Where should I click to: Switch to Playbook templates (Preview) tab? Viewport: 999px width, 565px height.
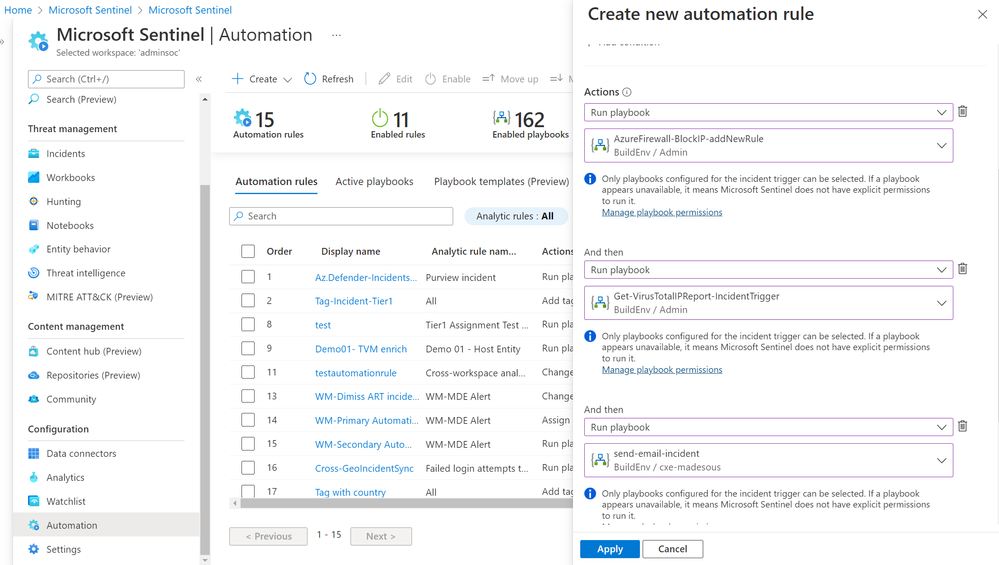point(501,182)
